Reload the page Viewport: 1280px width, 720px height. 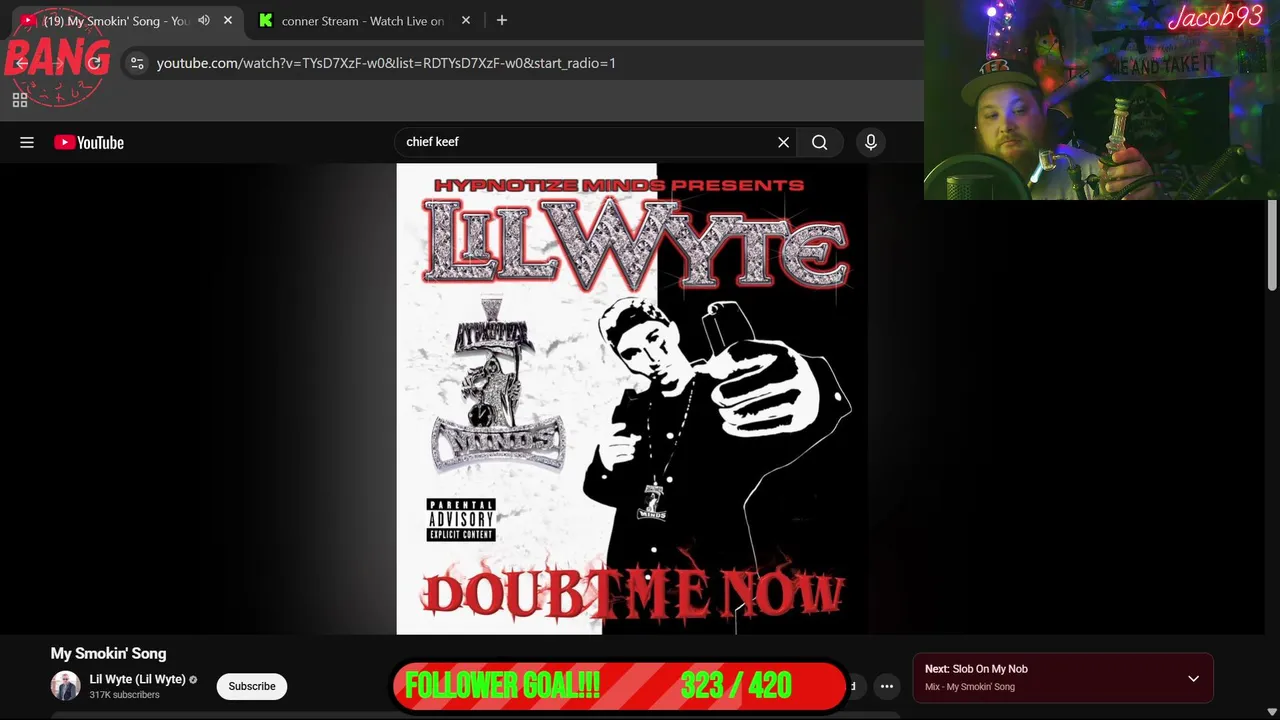click(95, 63)
